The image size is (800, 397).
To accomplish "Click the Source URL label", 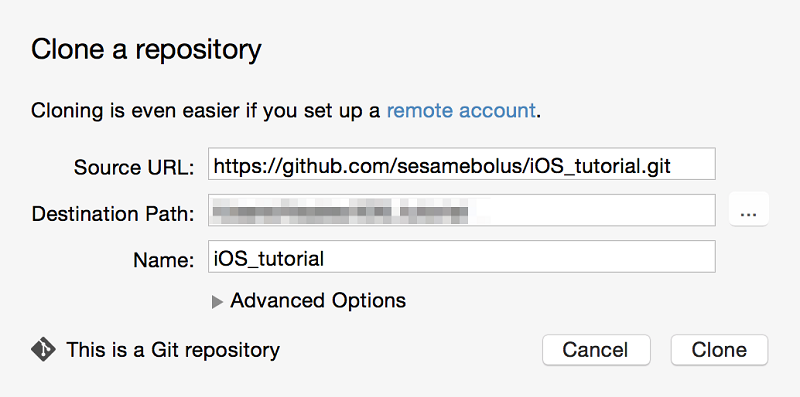I will point(134,167).
